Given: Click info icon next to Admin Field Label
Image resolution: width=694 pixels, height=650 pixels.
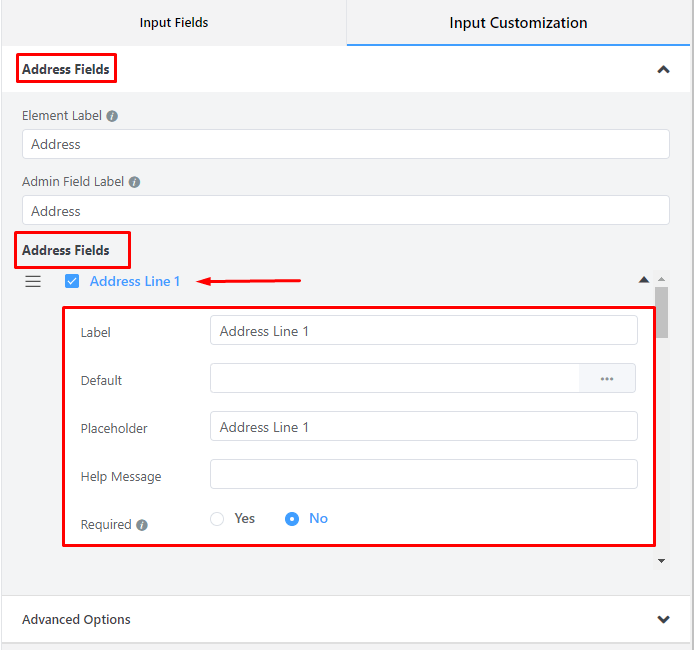Looking at the screenshot, I should (134, 183).
